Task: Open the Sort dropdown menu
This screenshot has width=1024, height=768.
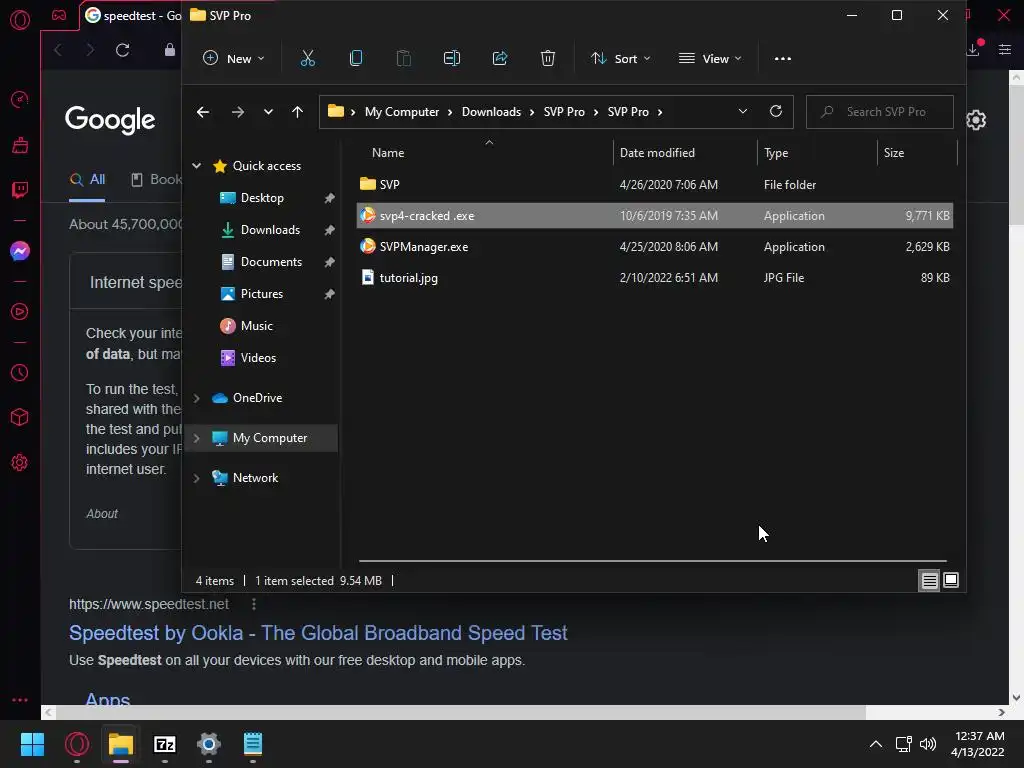Action: (x=620, y=59)
